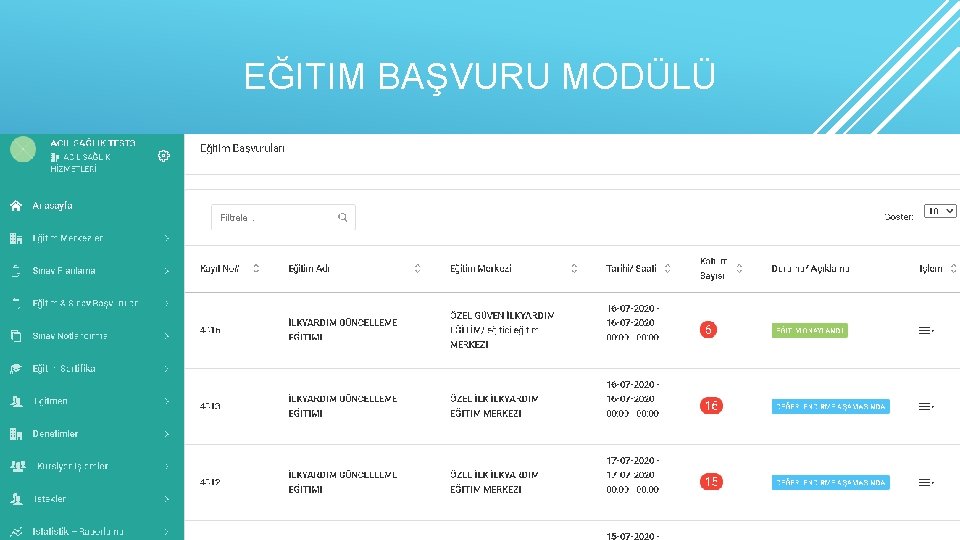Click Durumu/Açıklama column header

810,268
